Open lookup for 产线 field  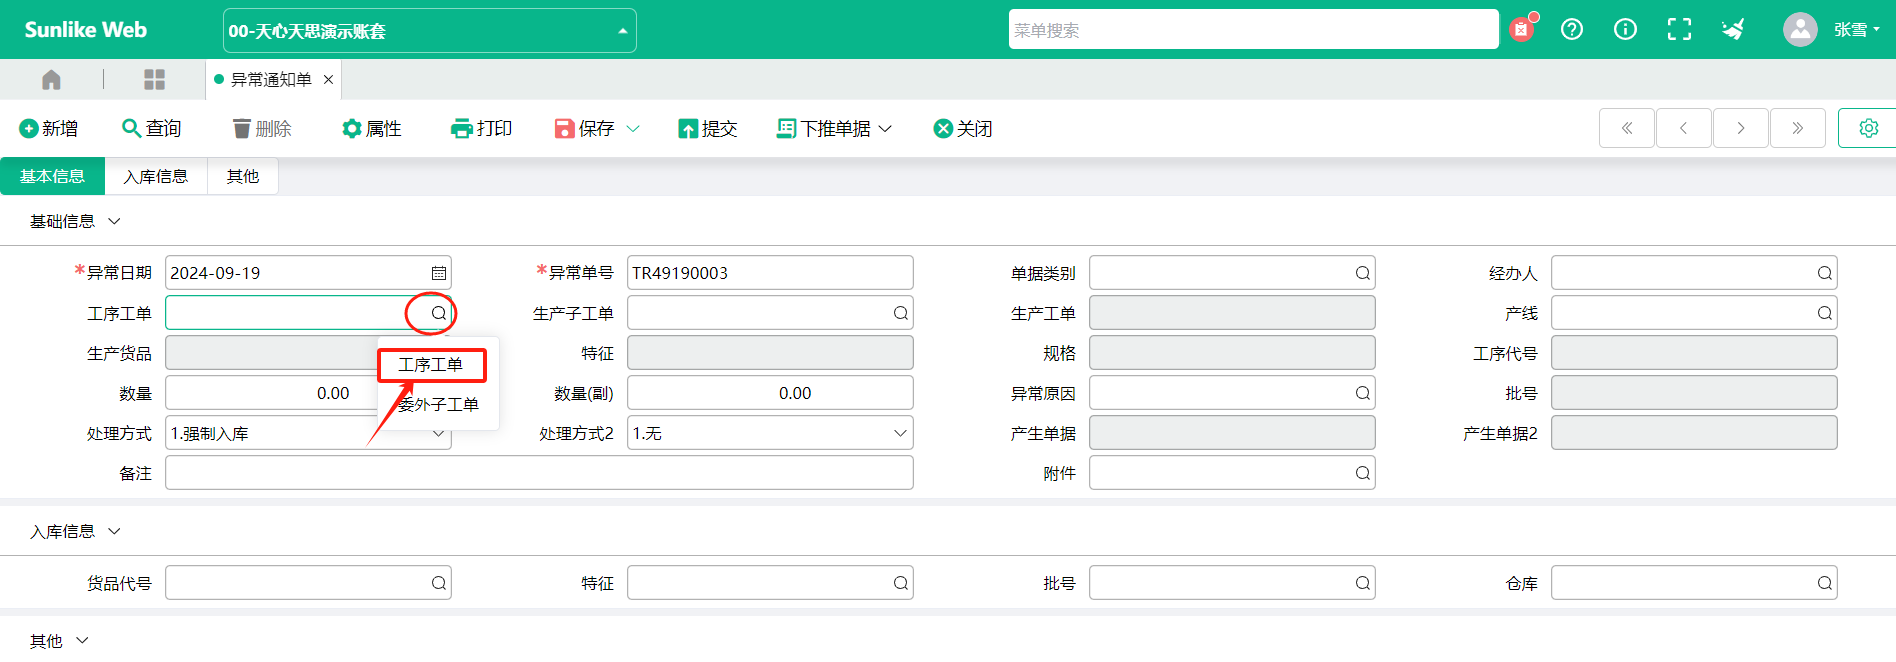tap(1825, 313)
